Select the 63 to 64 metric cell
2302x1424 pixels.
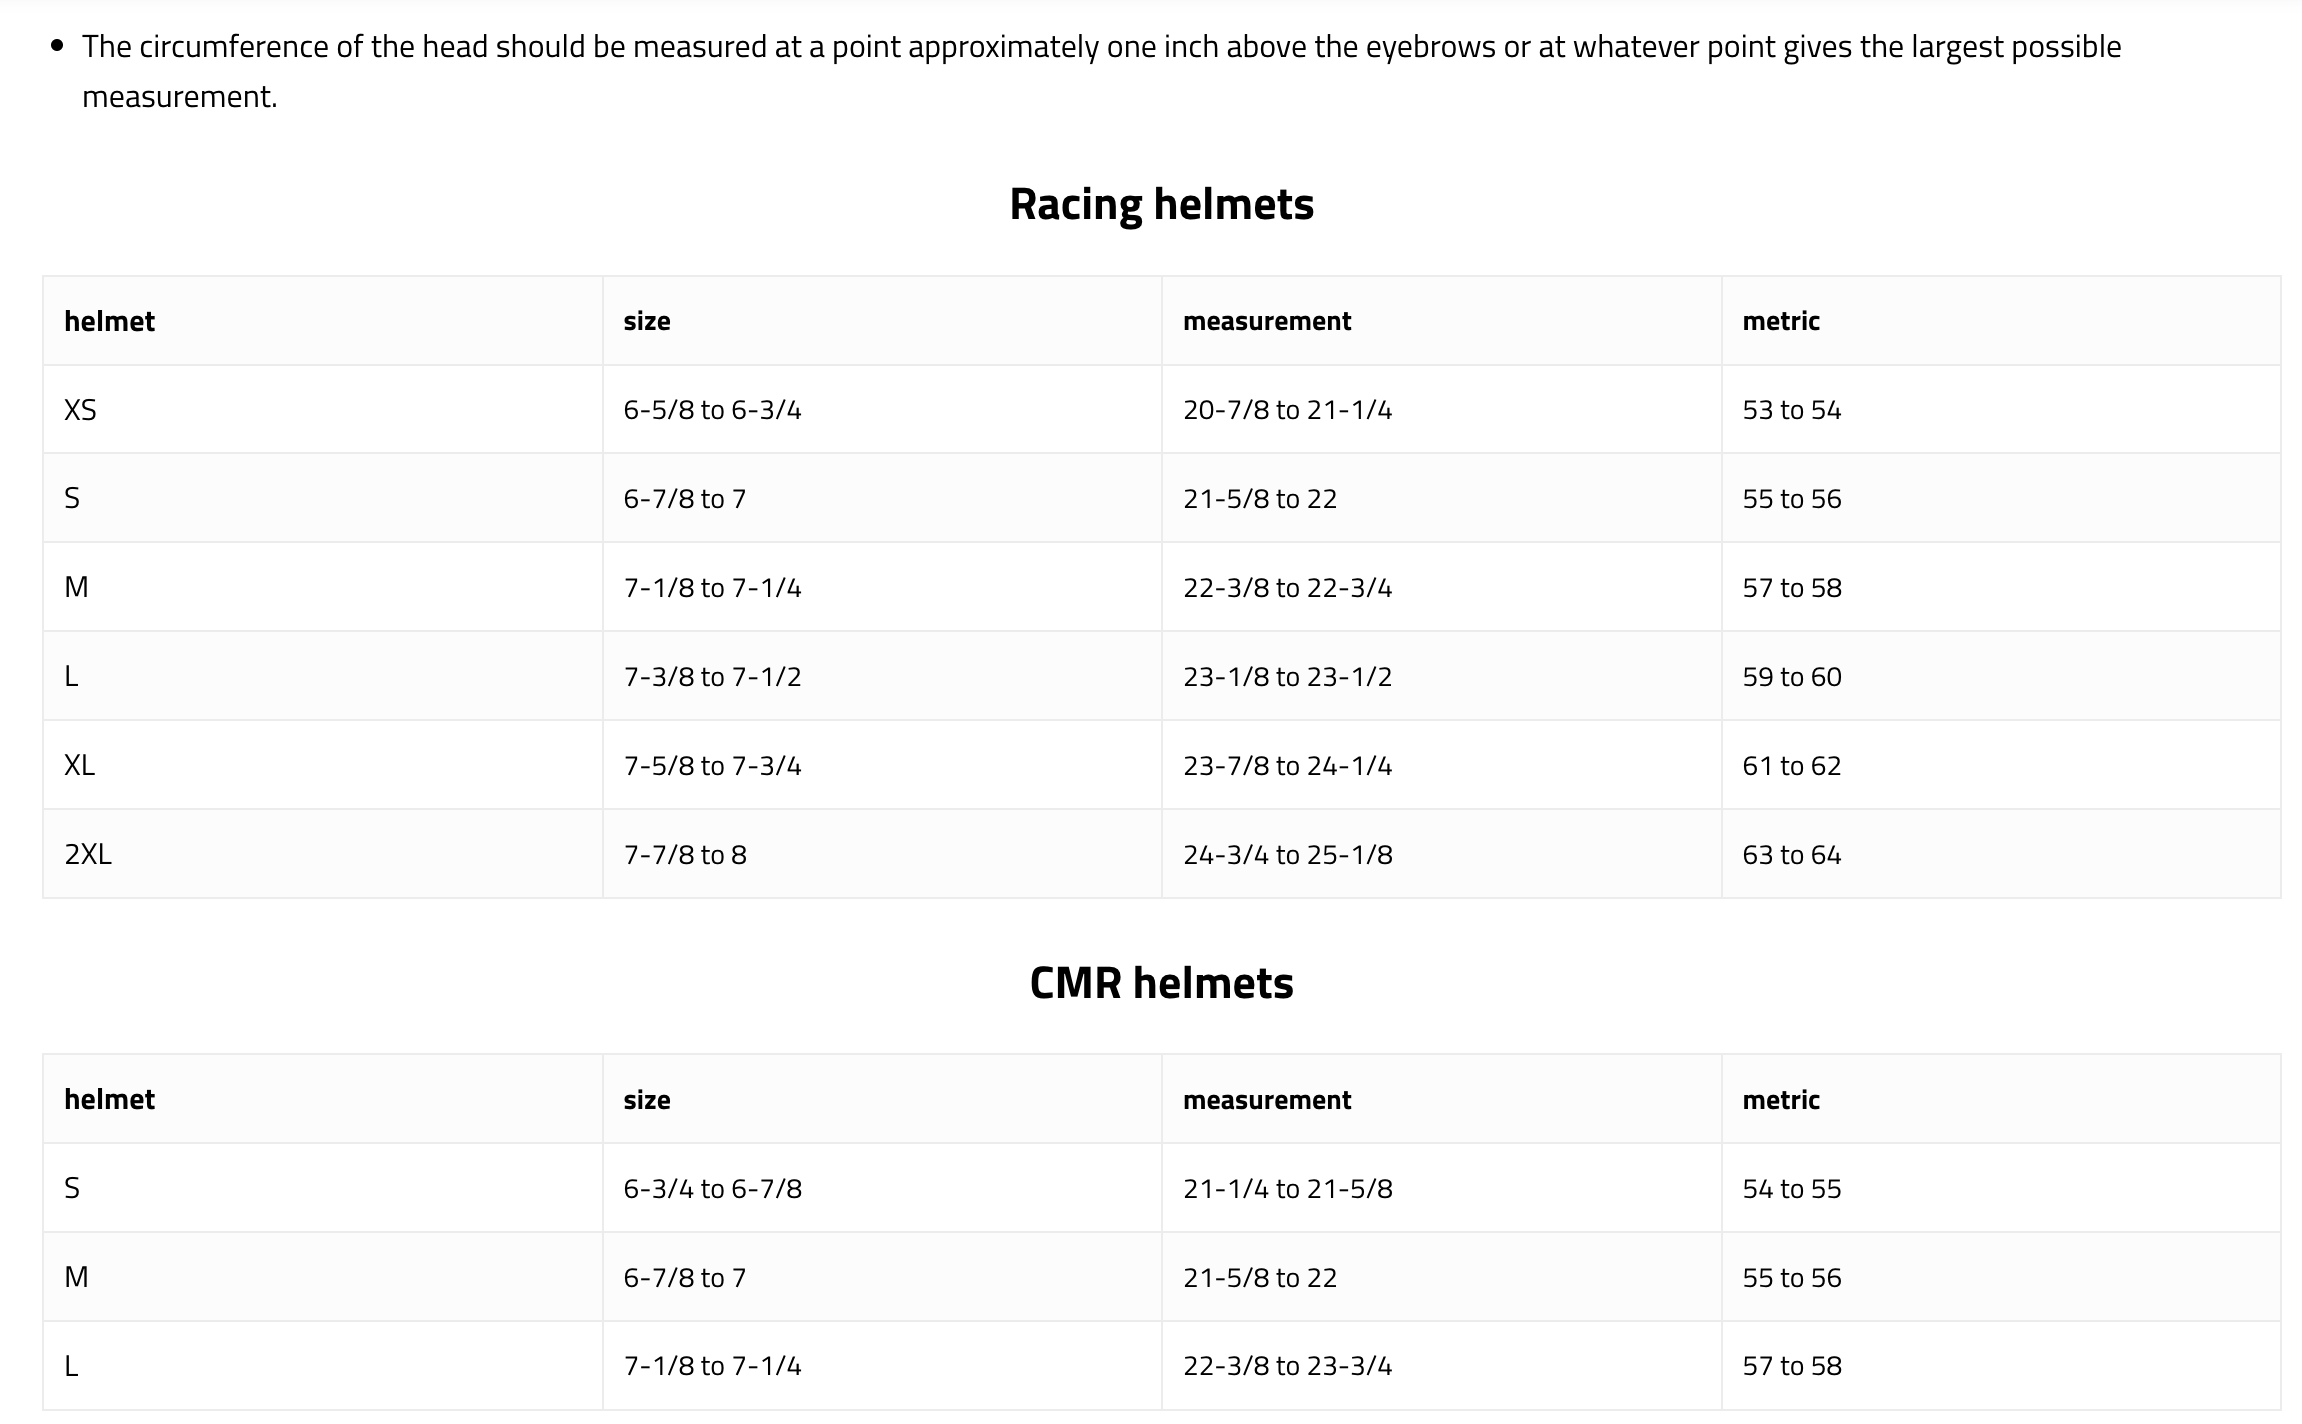(2001, 854)
